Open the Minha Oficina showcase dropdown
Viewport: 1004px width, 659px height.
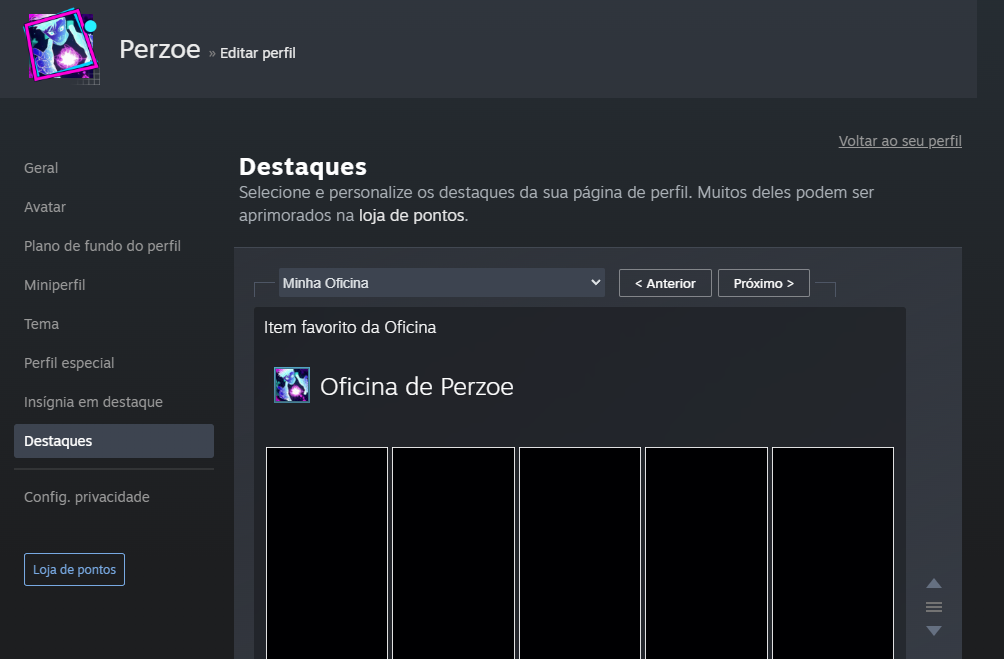(442, 282)
